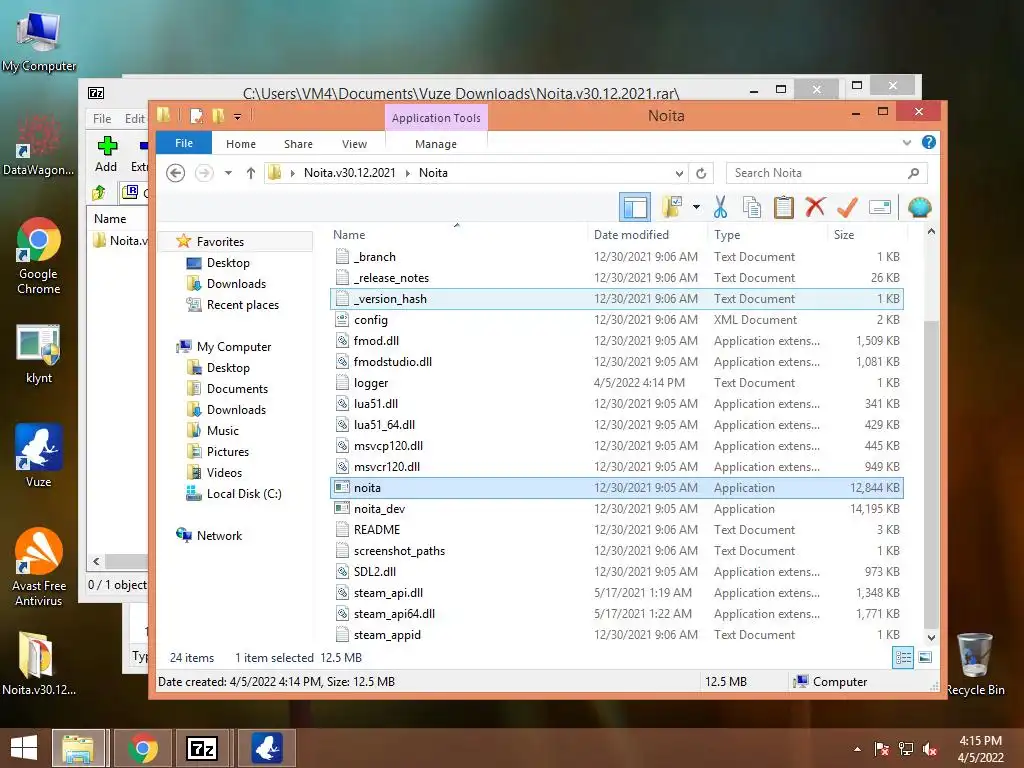Click the Cut scissors toolbar icon
1024x768 pixels.
[720, 207]
